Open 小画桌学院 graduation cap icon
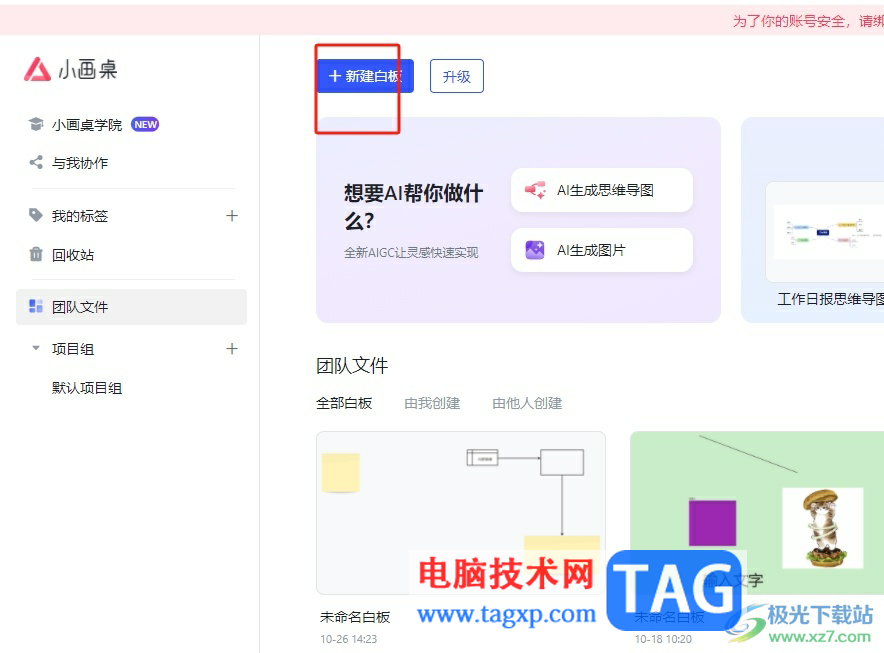 [x=36, y=124]
